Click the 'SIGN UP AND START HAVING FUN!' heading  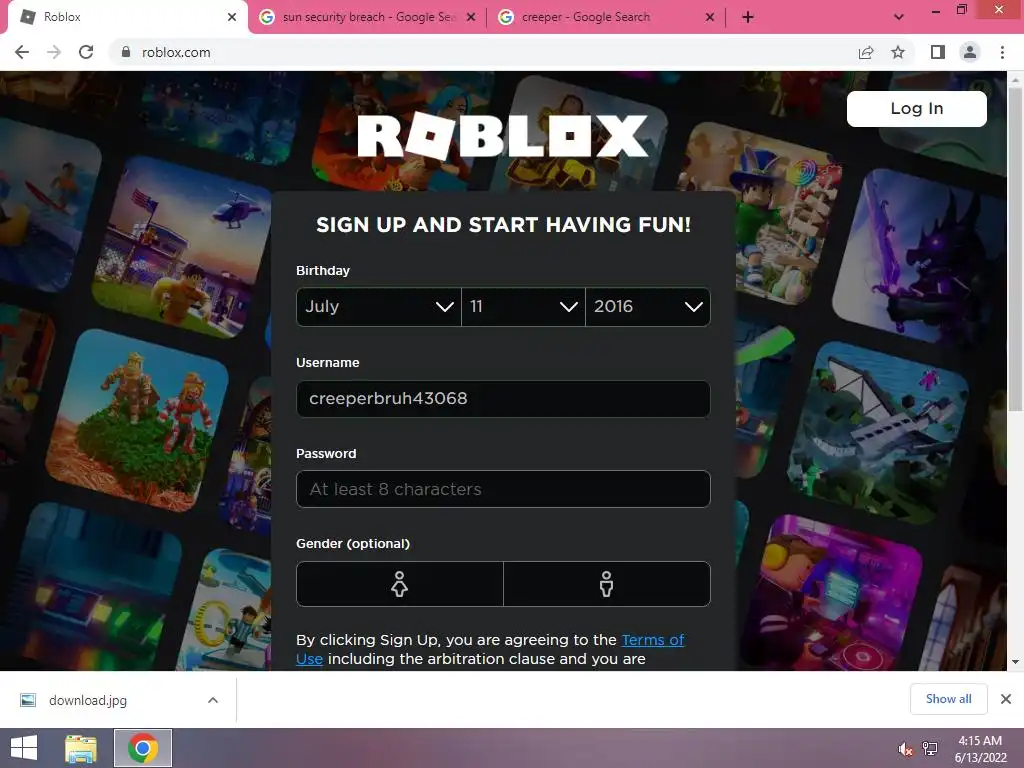pos(503,225)
